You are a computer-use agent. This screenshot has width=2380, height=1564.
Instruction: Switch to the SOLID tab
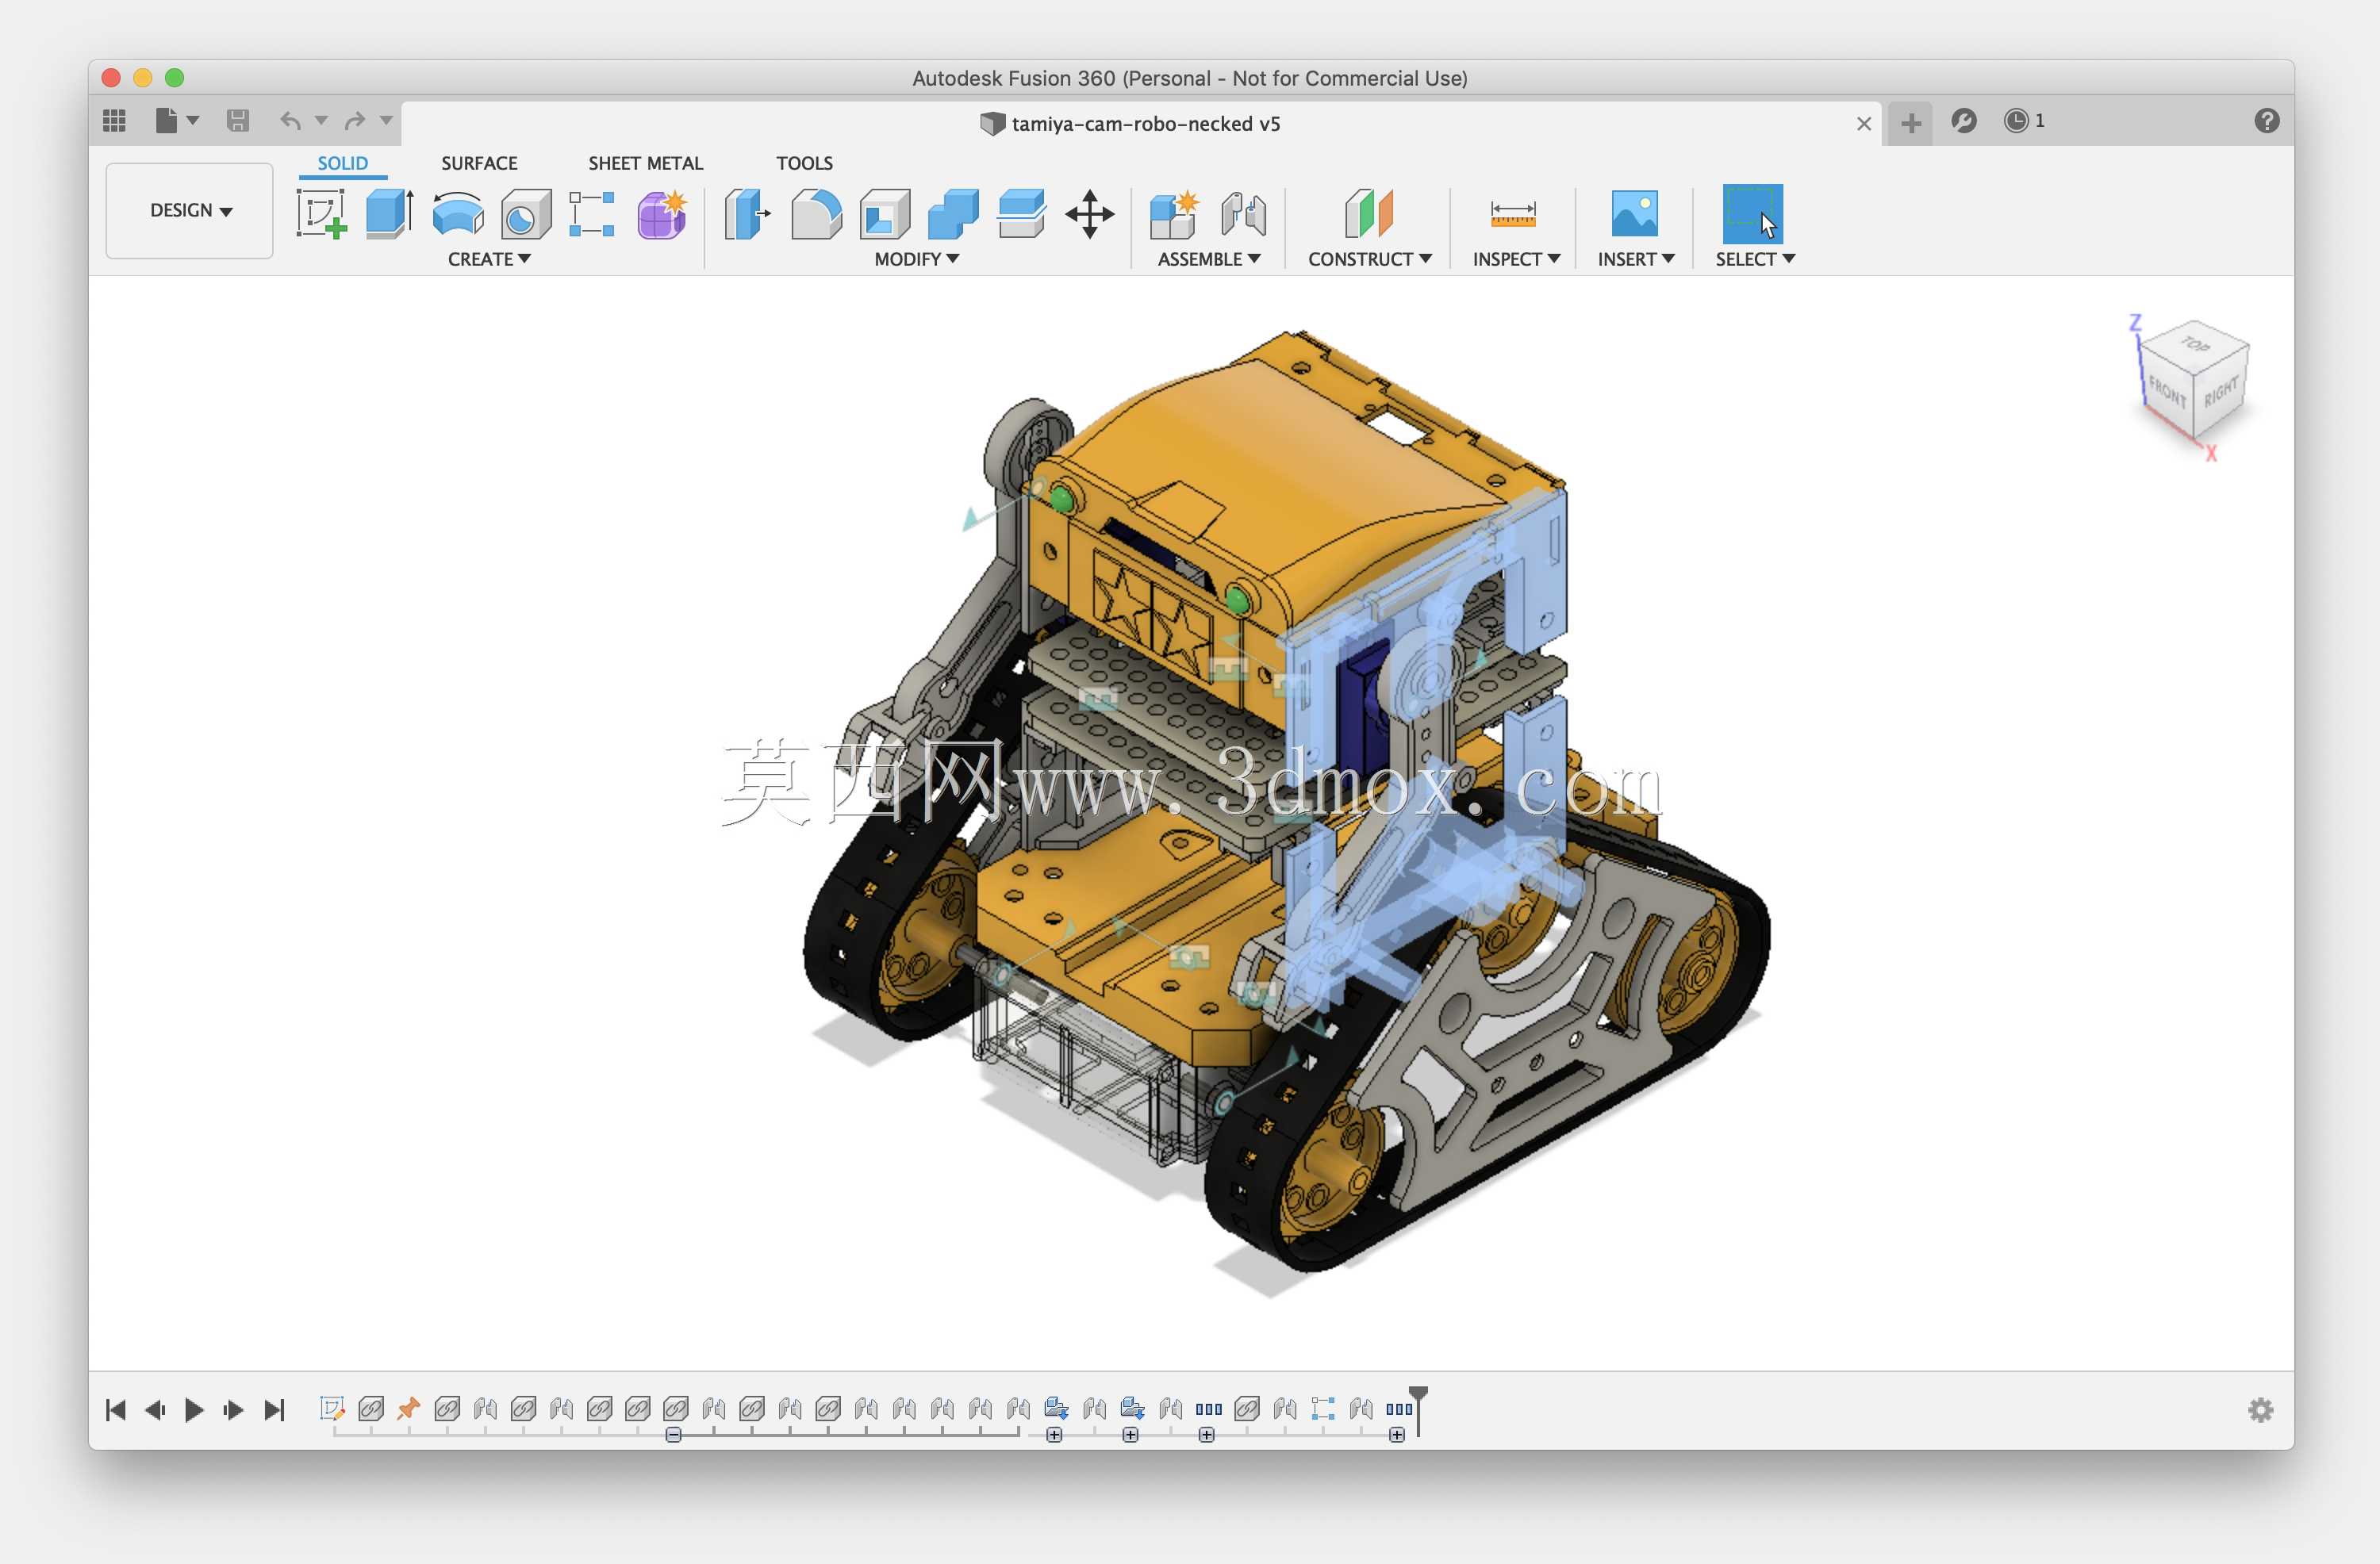pyautogui.click(x=343, y=163)
